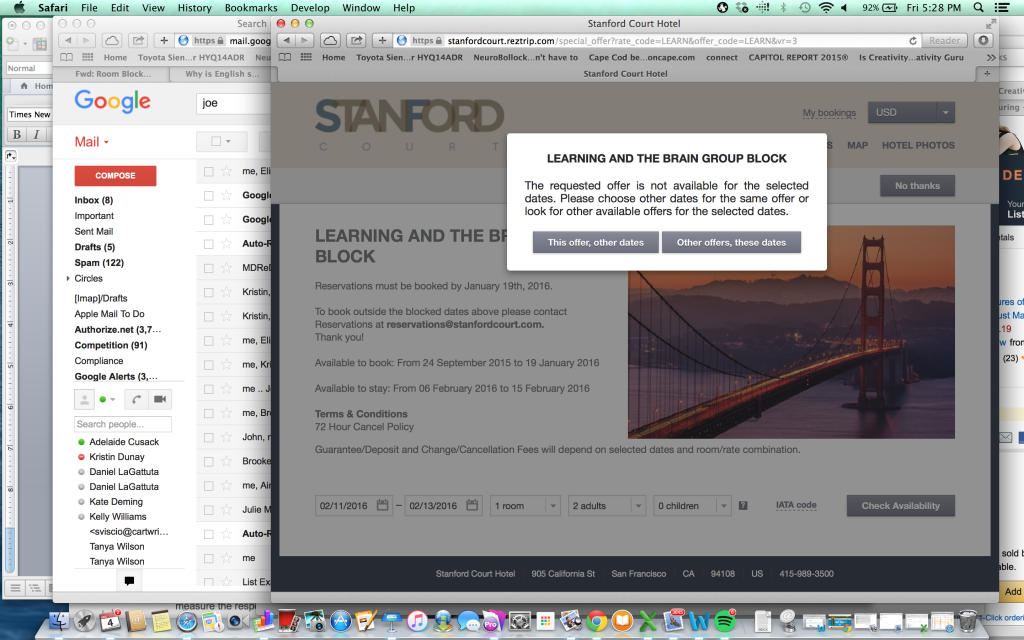Viewport: 1024px width, 640px height.
Task: Open the Window menu in the menu bar
Action: (x=361, y=8)
